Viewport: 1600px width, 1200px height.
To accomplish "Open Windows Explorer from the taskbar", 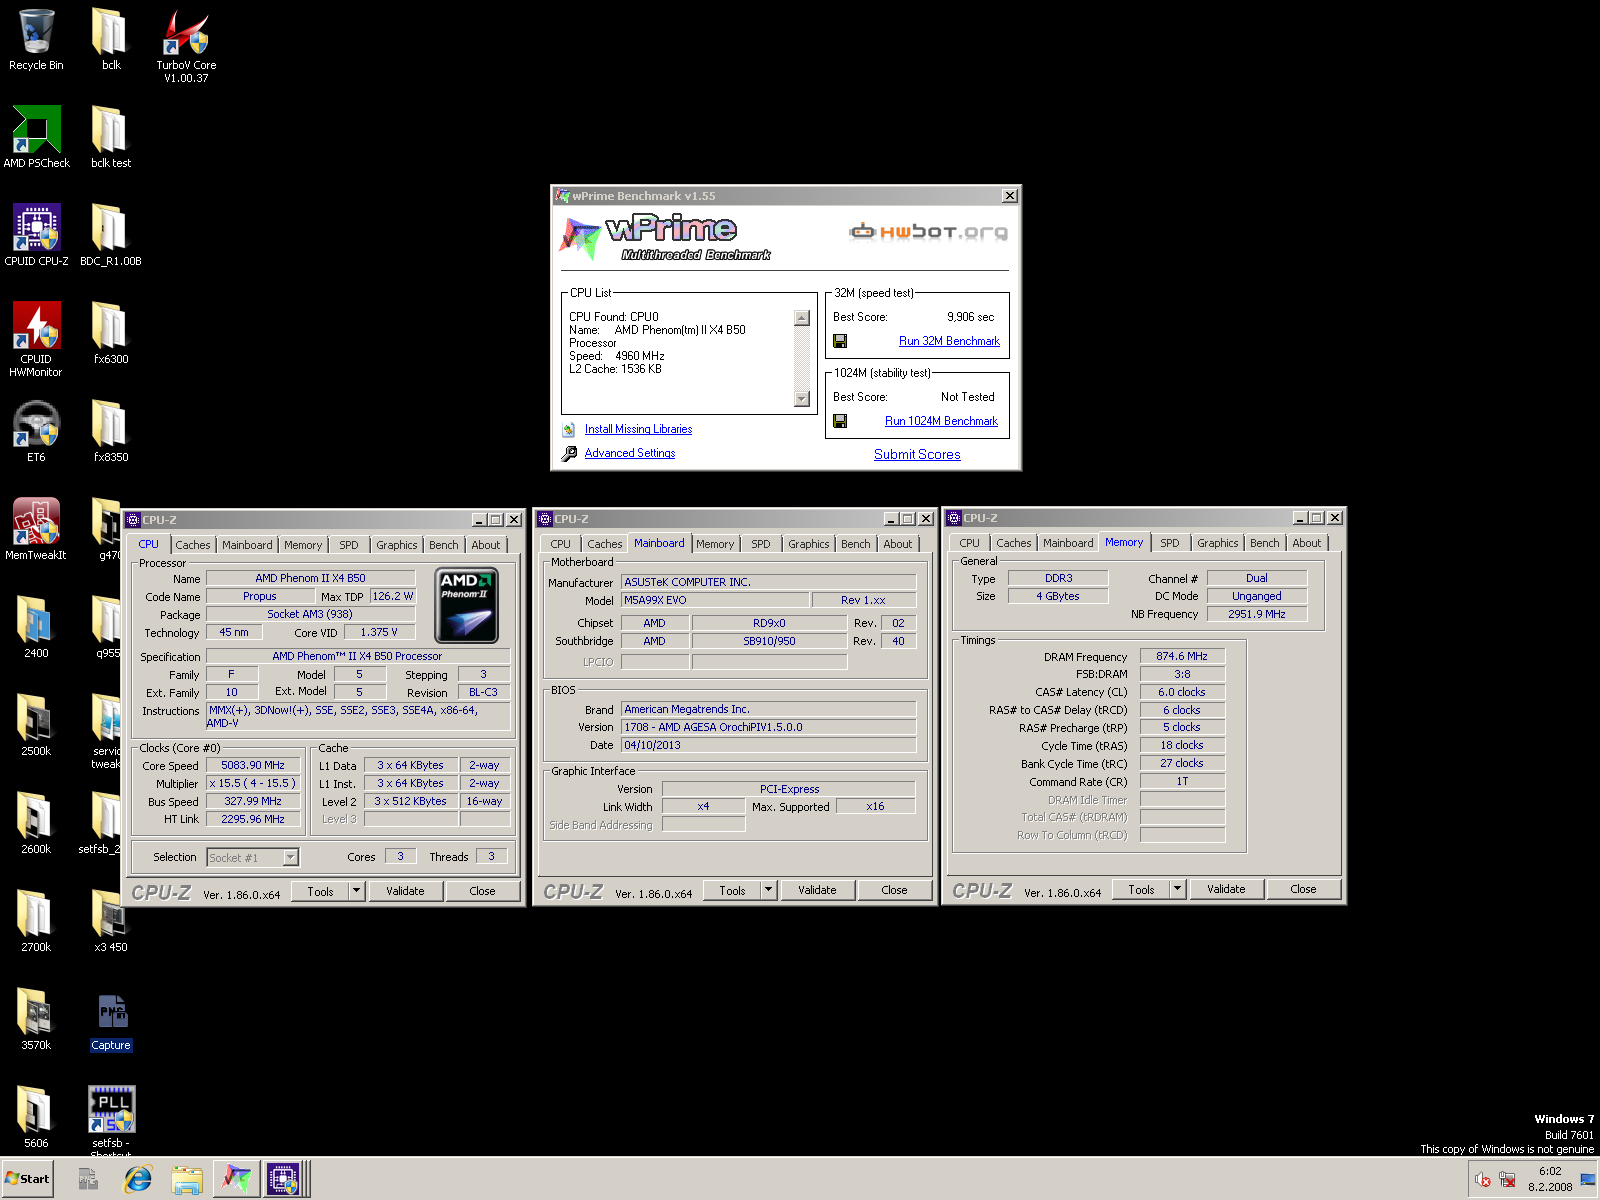I will click(187, 1179).
